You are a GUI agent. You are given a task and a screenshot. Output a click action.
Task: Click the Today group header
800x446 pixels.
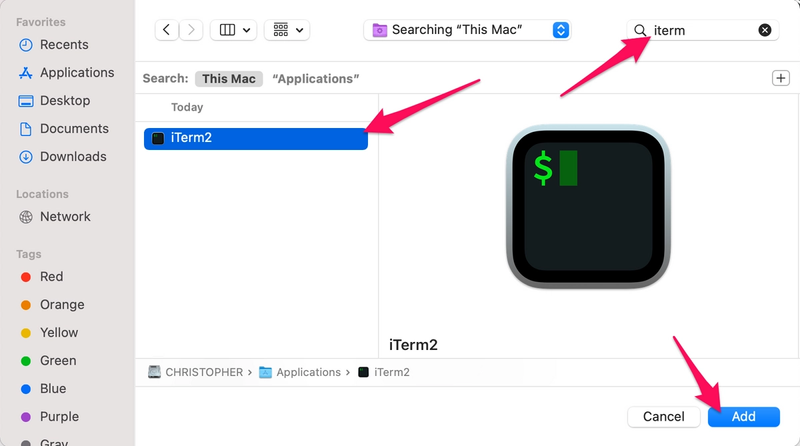[187, 107]
